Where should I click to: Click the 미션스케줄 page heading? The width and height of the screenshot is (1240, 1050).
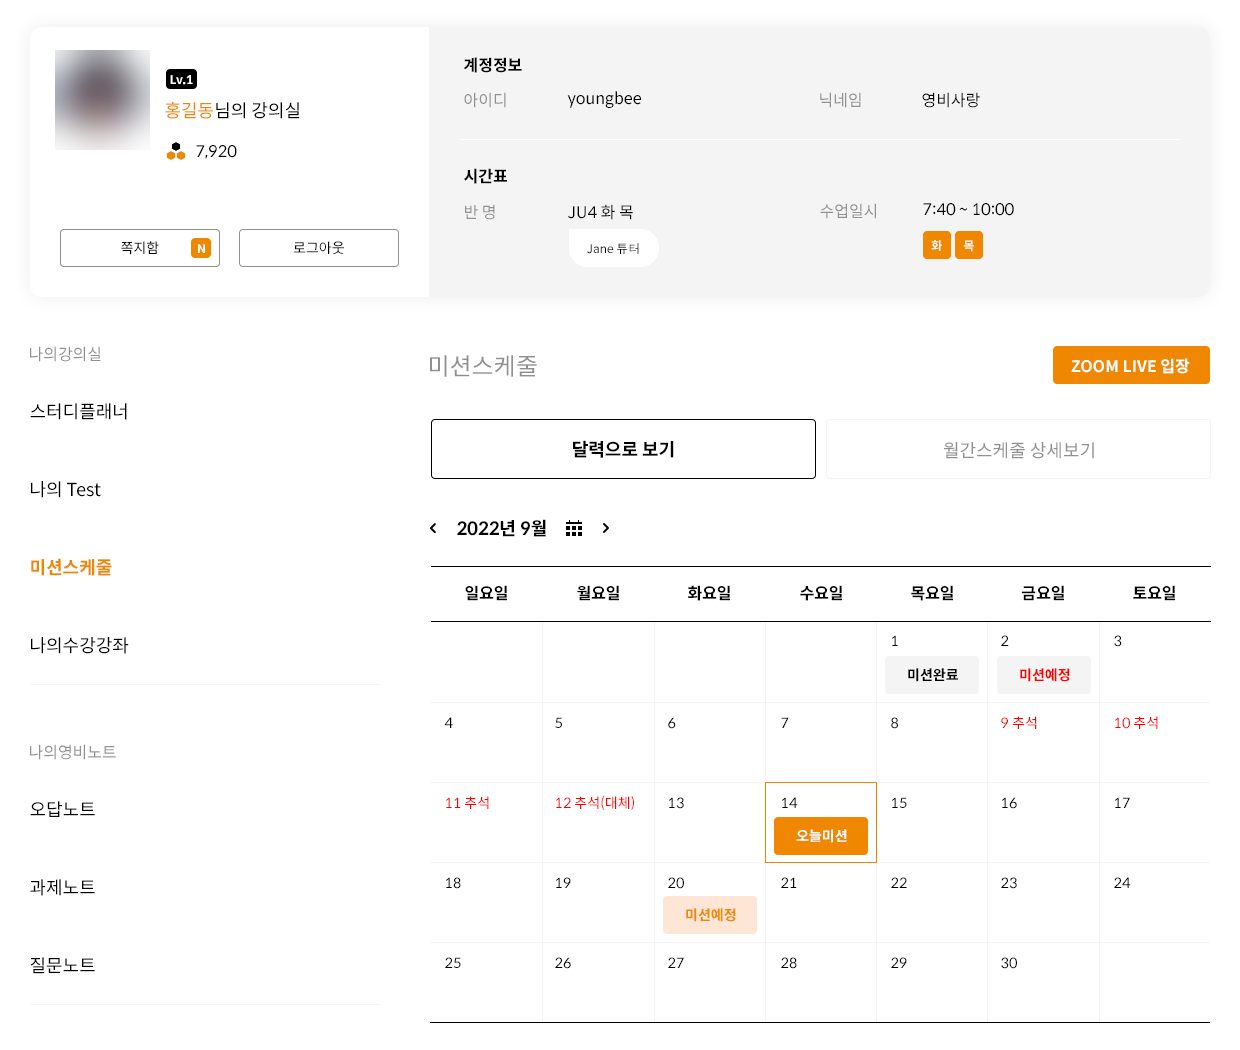pos(483,366)
